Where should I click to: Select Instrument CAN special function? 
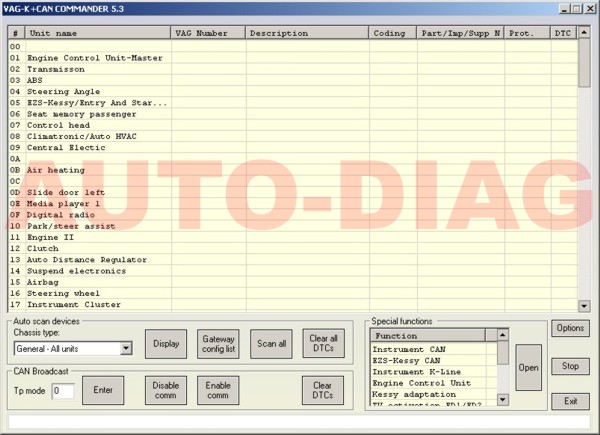click(x=434, y=349)
